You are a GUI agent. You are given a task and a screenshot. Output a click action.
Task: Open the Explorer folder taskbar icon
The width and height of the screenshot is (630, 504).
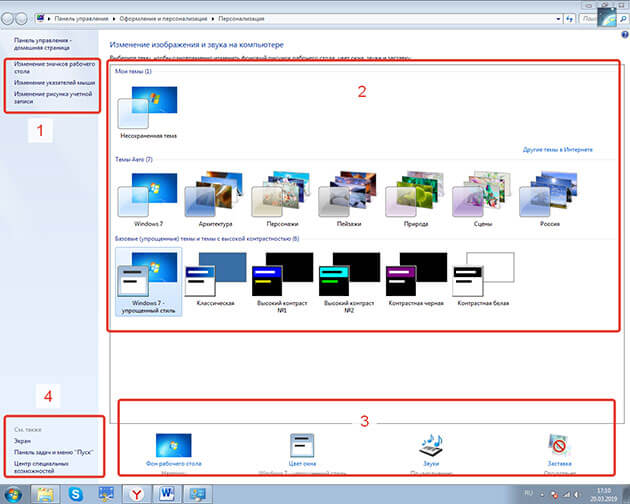(x=45, y=494)
